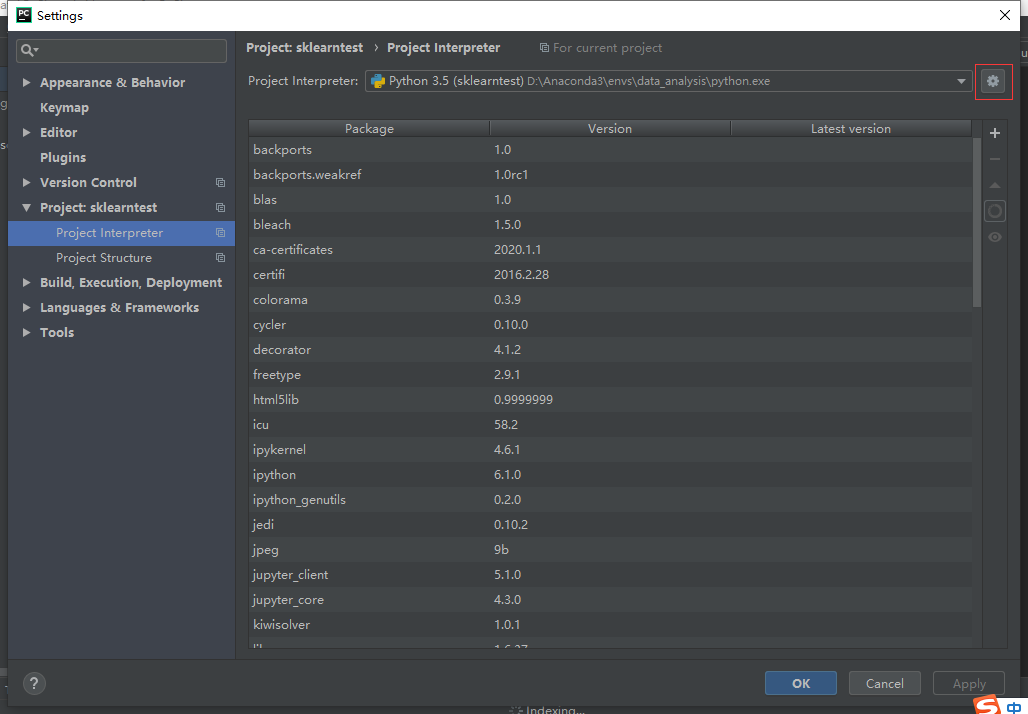This screenshot has height=714, width=1028.
Task: Select the blas package row
Action: click(x=610, y=199)
